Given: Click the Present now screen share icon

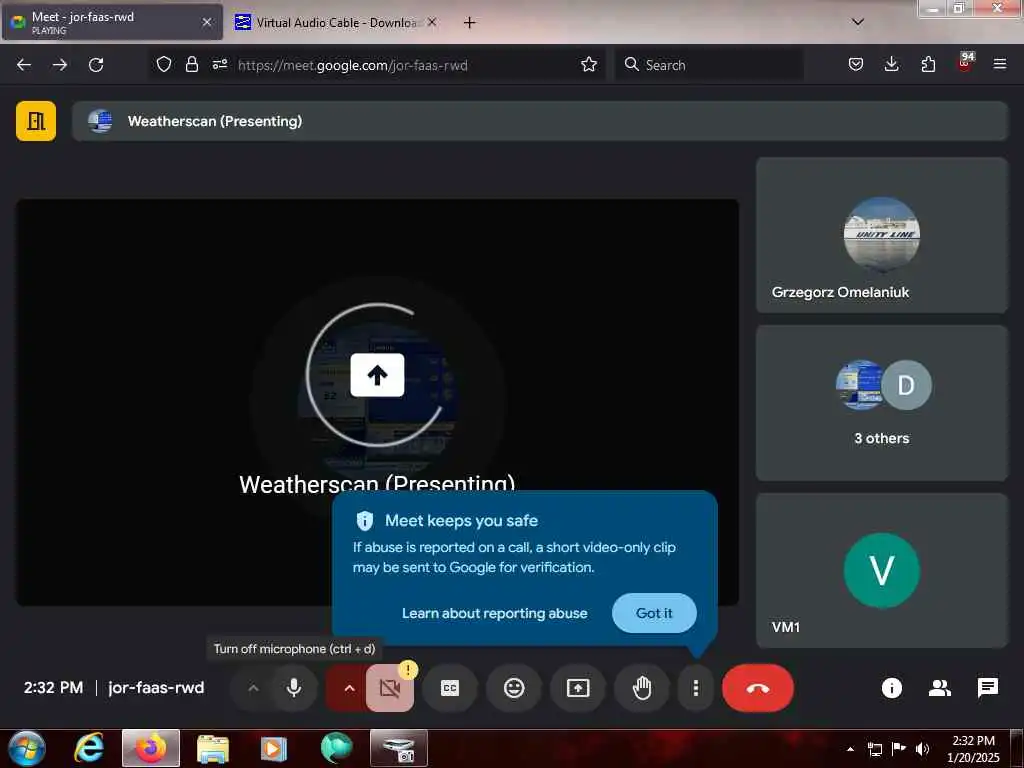Looking at the screenshot, I should coord(578,688).
